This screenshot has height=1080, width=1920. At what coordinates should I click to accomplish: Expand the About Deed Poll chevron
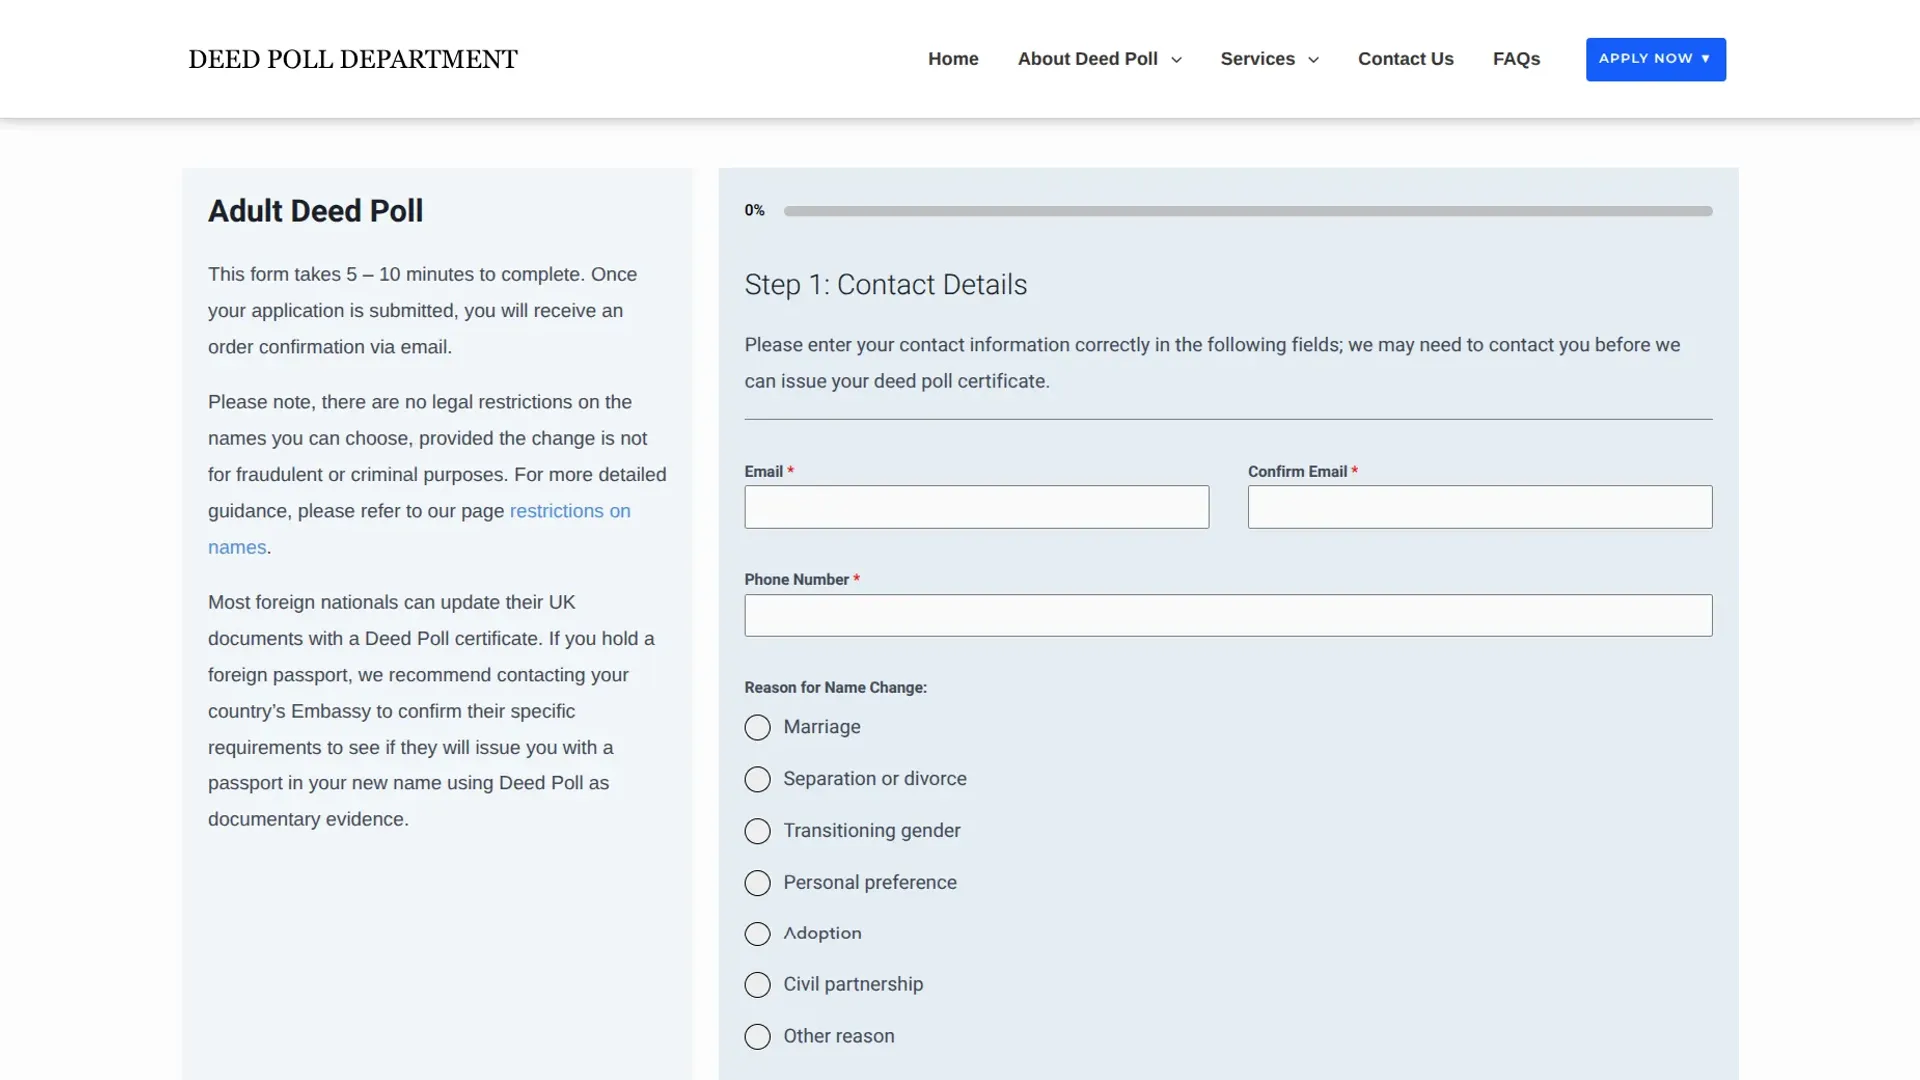point(1176,60)
